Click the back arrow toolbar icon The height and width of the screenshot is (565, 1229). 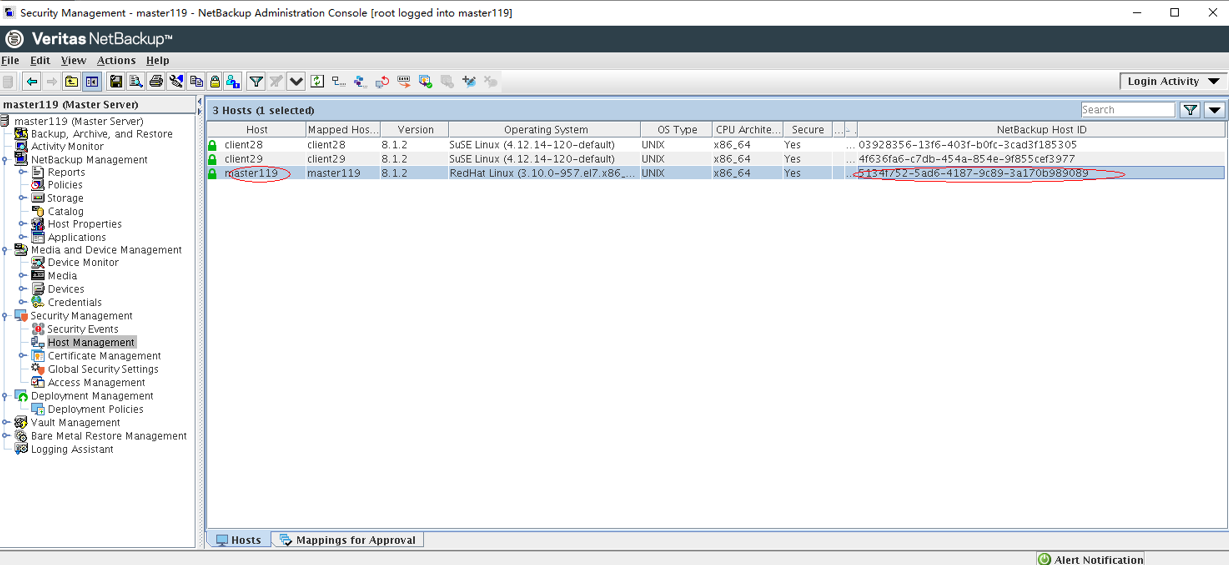click(x=32, y=82)
